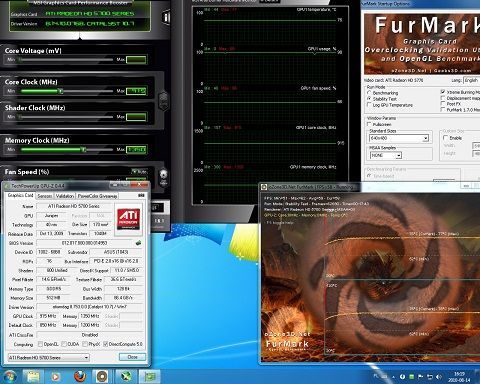
Task: Click the Shader Clock Max value box
Action: point(136,117)
